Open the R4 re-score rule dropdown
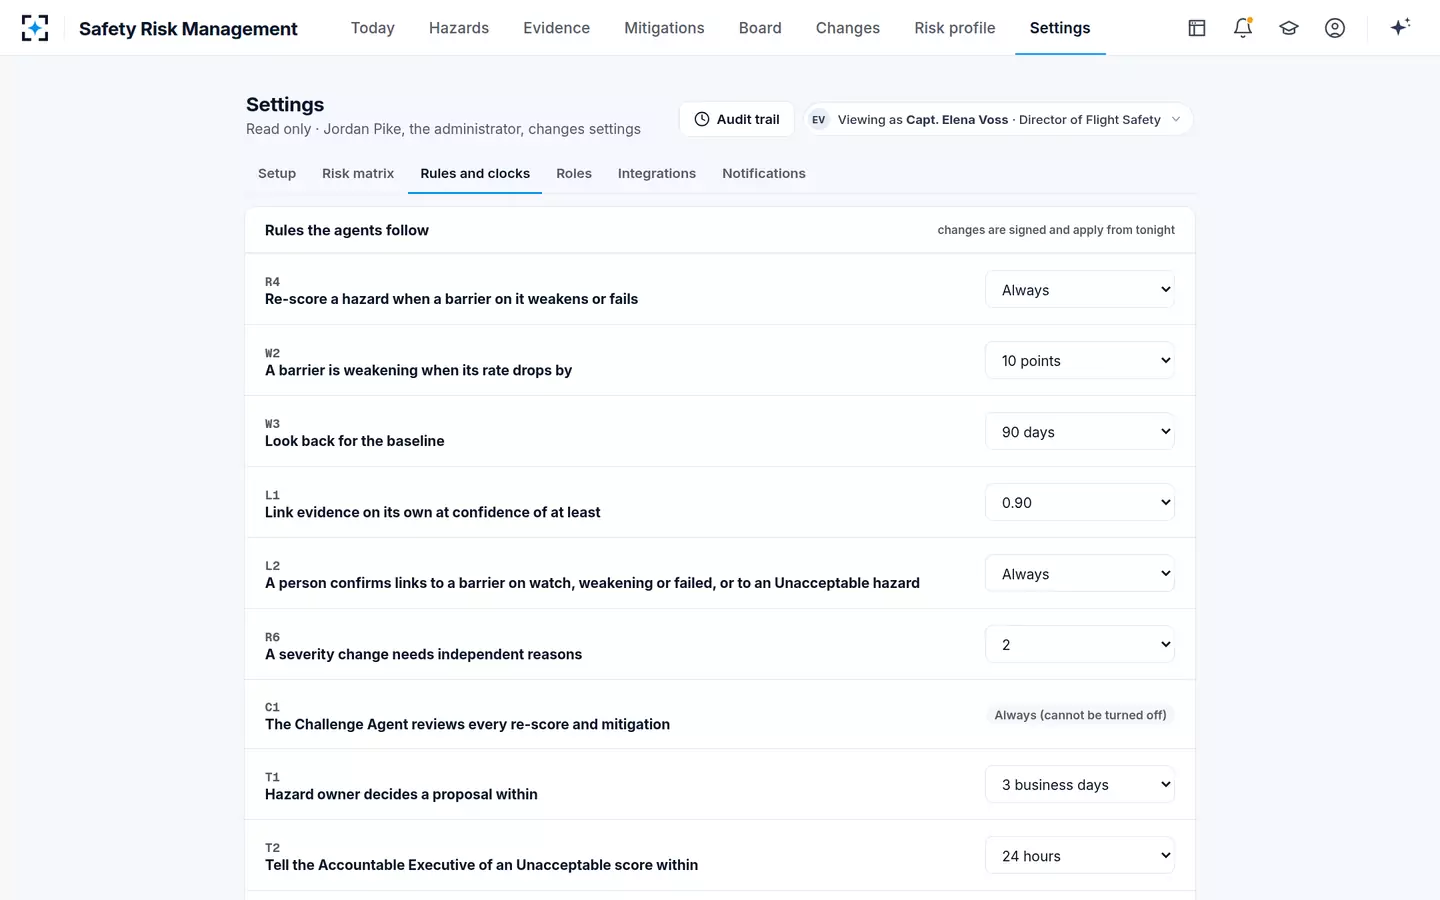The height and width of the screenshot is (900, 1440). [1080, 290]
